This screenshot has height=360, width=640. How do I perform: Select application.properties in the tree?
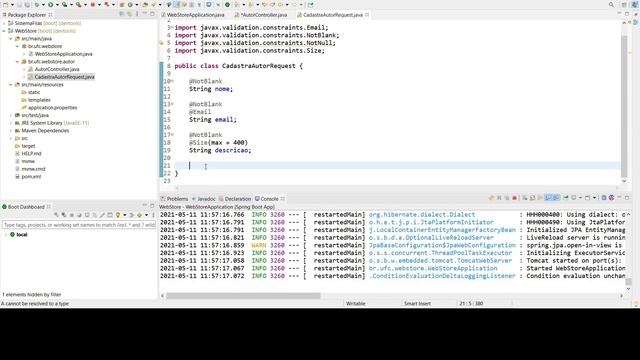pos(52,108)
